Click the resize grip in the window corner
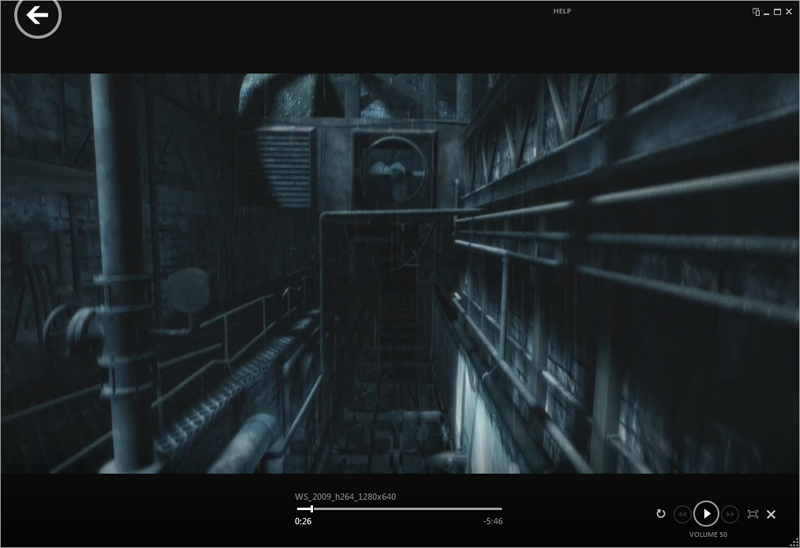Image resolution: width=800 pixels, height=548 pixels. pyautogui.click(x=795, y=543)
